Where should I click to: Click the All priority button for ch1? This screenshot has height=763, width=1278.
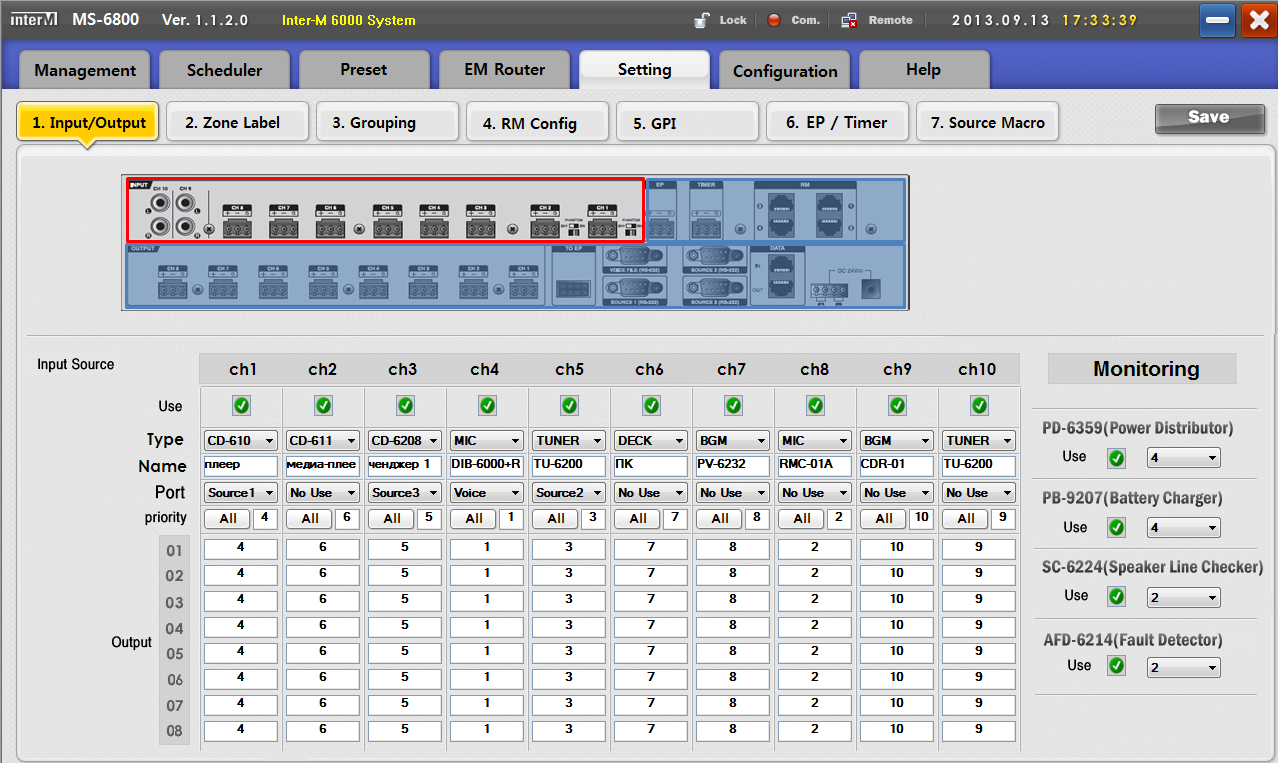tap(228, 519)
